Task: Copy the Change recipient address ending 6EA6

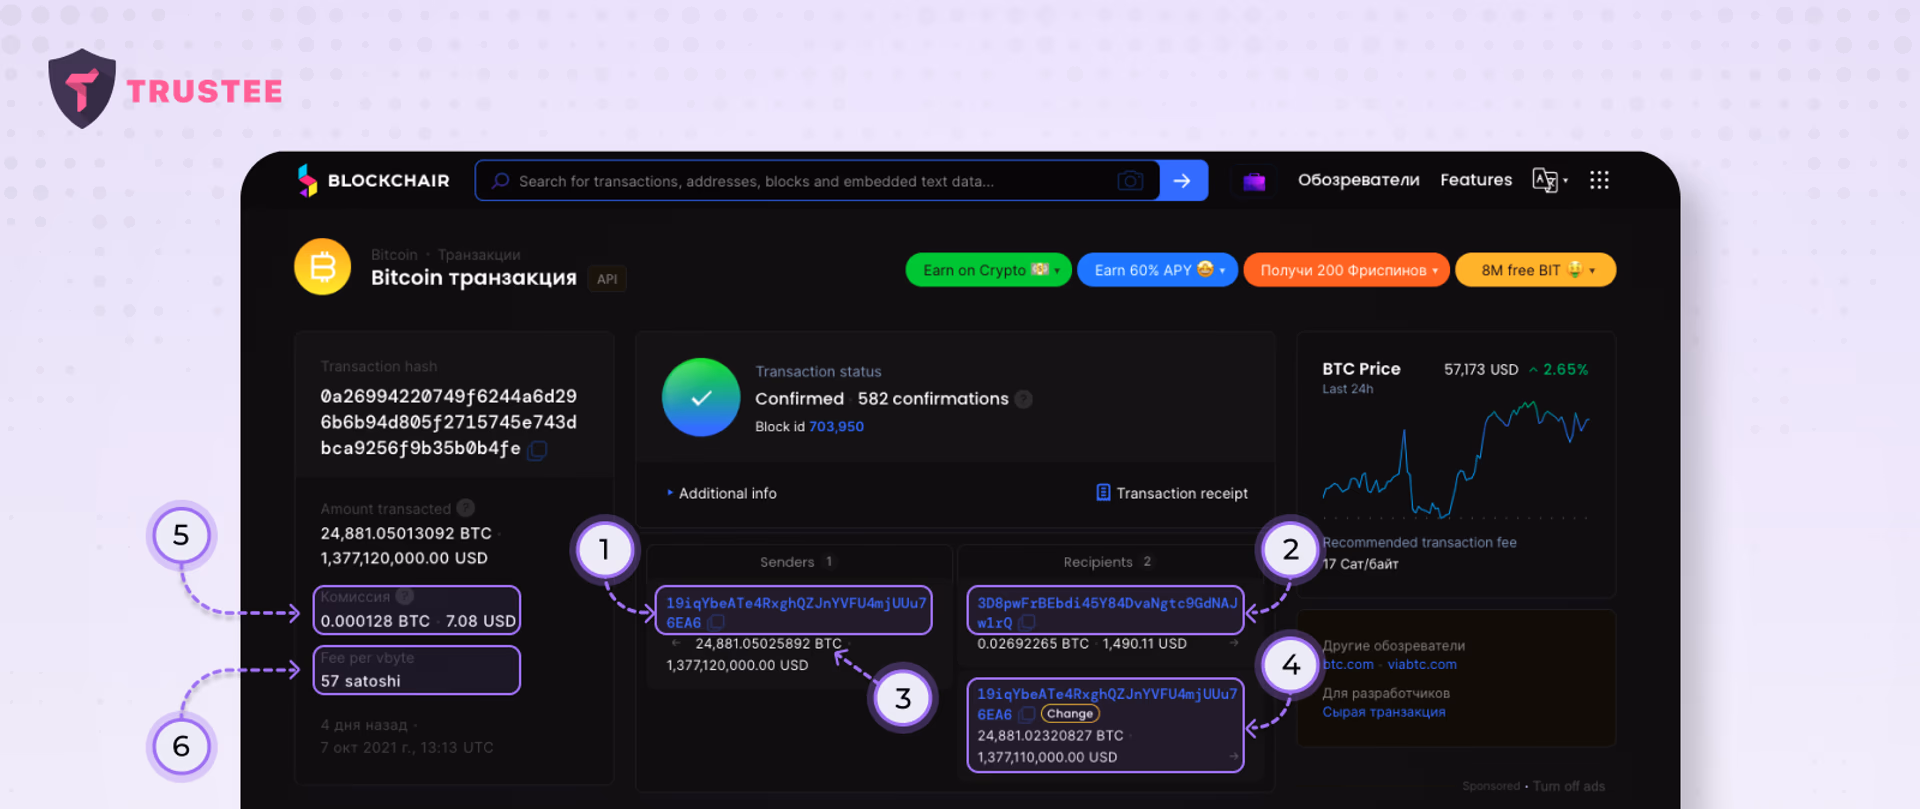Action: [1026, 714]
